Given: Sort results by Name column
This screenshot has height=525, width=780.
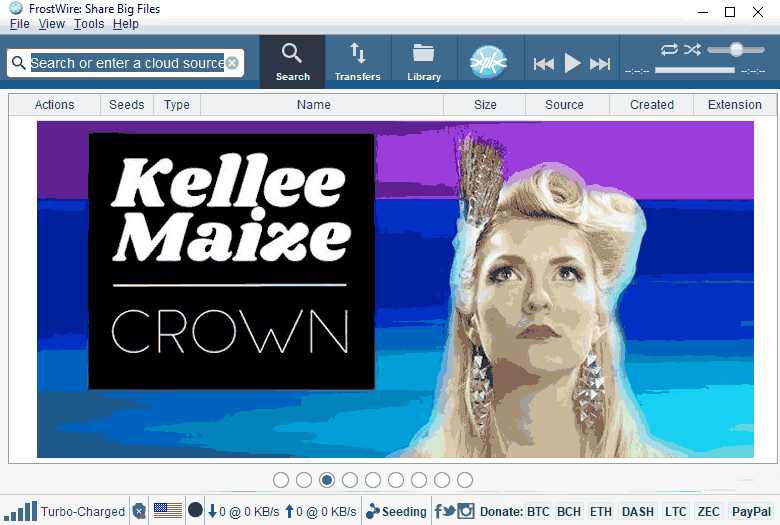Looking at the screenshot, I should (313, 105).
